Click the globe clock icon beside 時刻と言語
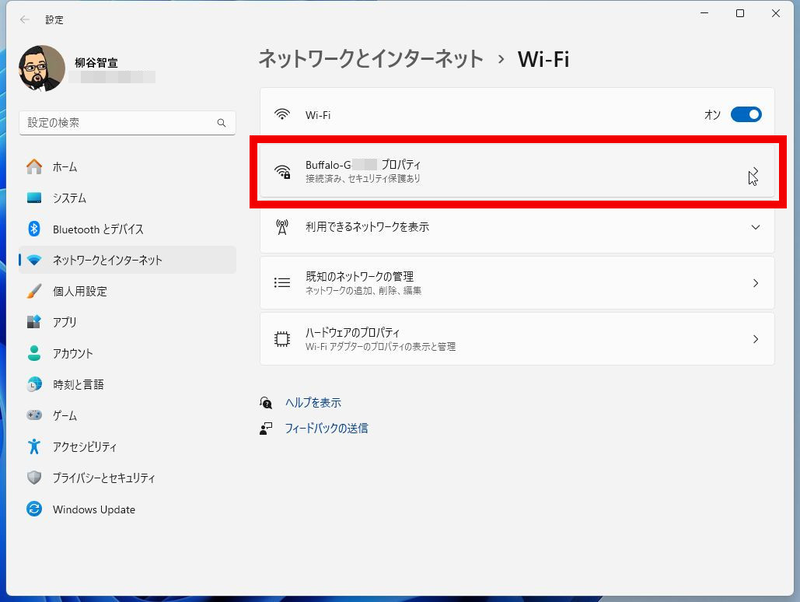 coord(34,384)
